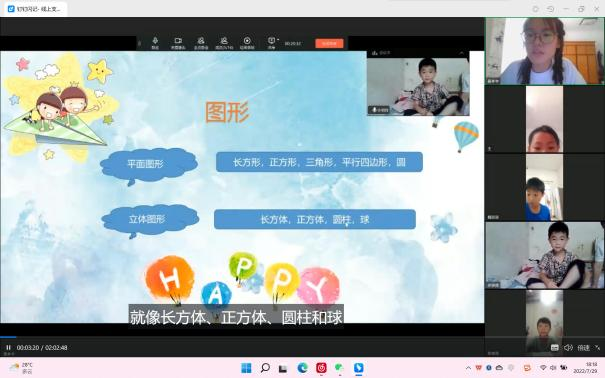Image resolution: width=605 pixels, height=378 pixels.
Task: Click the record meeting icon
Action: [x=247, y=42]
